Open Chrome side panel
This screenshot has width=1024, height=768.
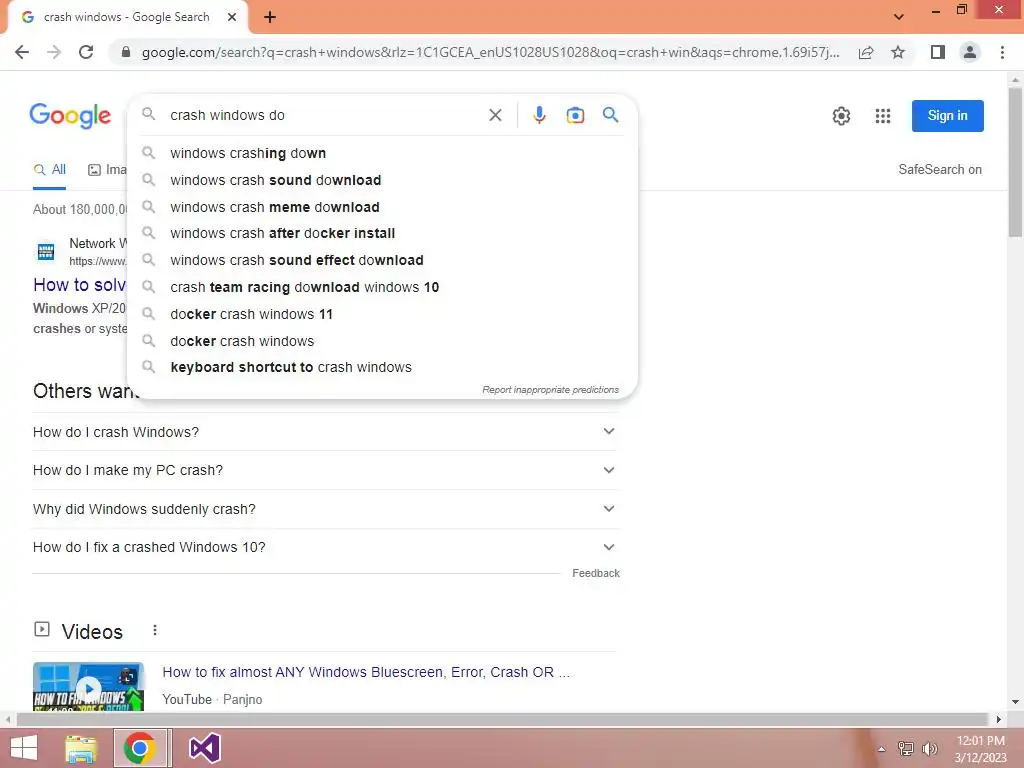(938, 52)
